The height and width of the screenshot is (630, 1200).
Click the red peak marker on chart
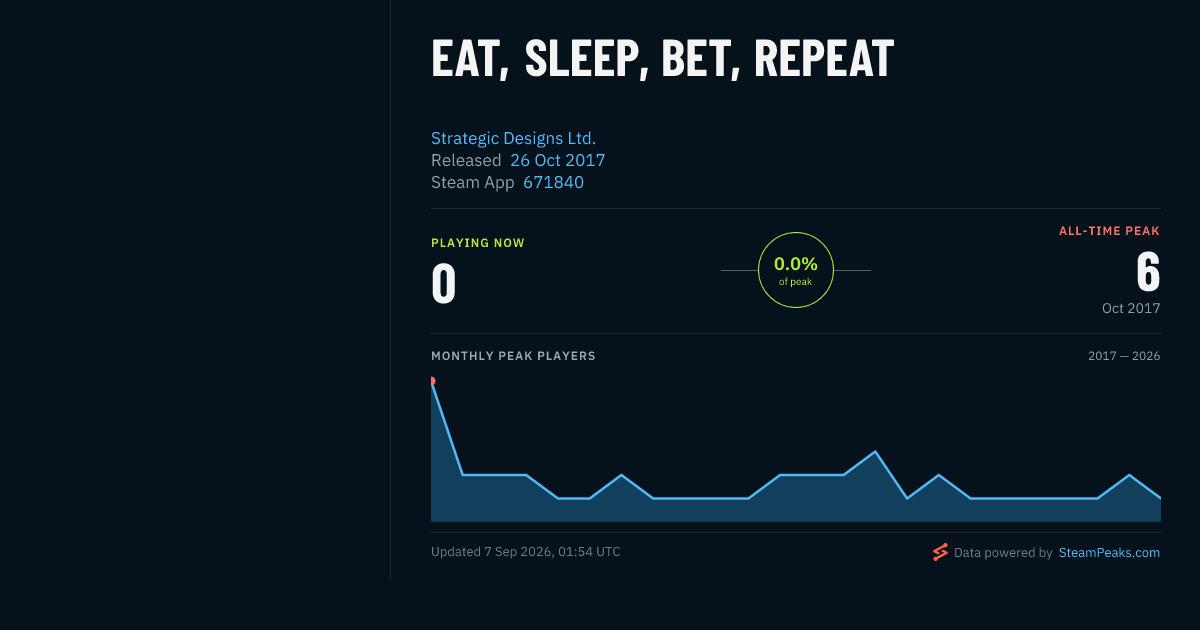tap(432, 381)
